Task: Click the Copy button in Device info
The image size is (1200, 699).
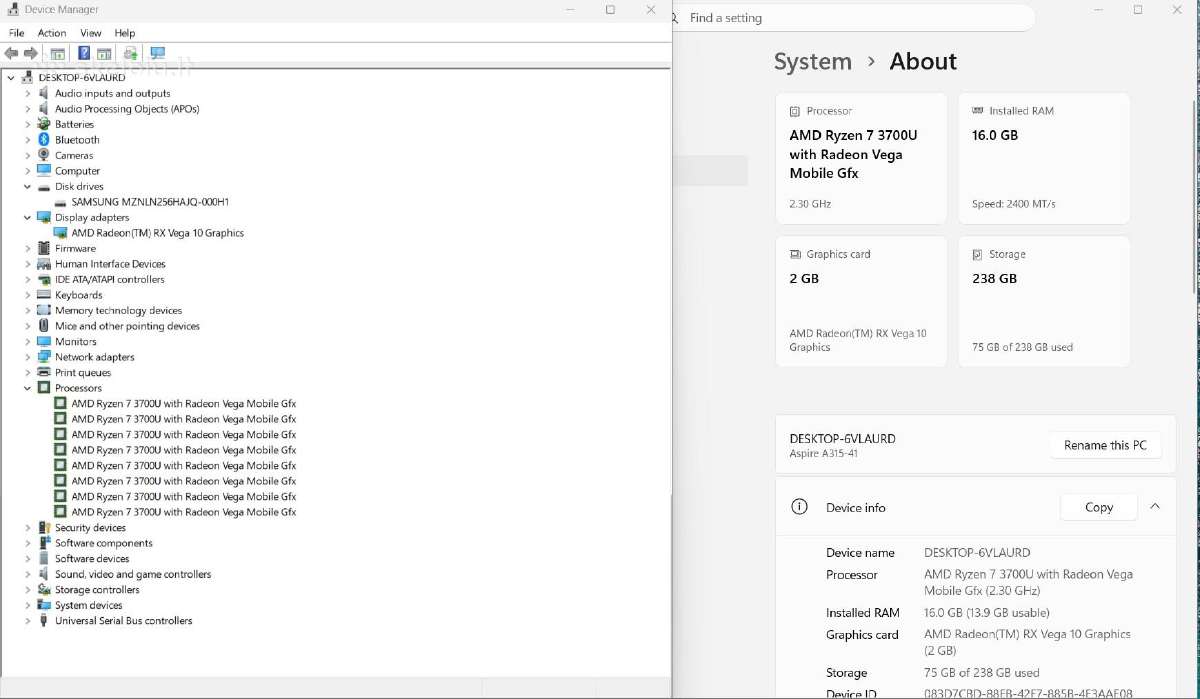Action: pos(1099,507)
